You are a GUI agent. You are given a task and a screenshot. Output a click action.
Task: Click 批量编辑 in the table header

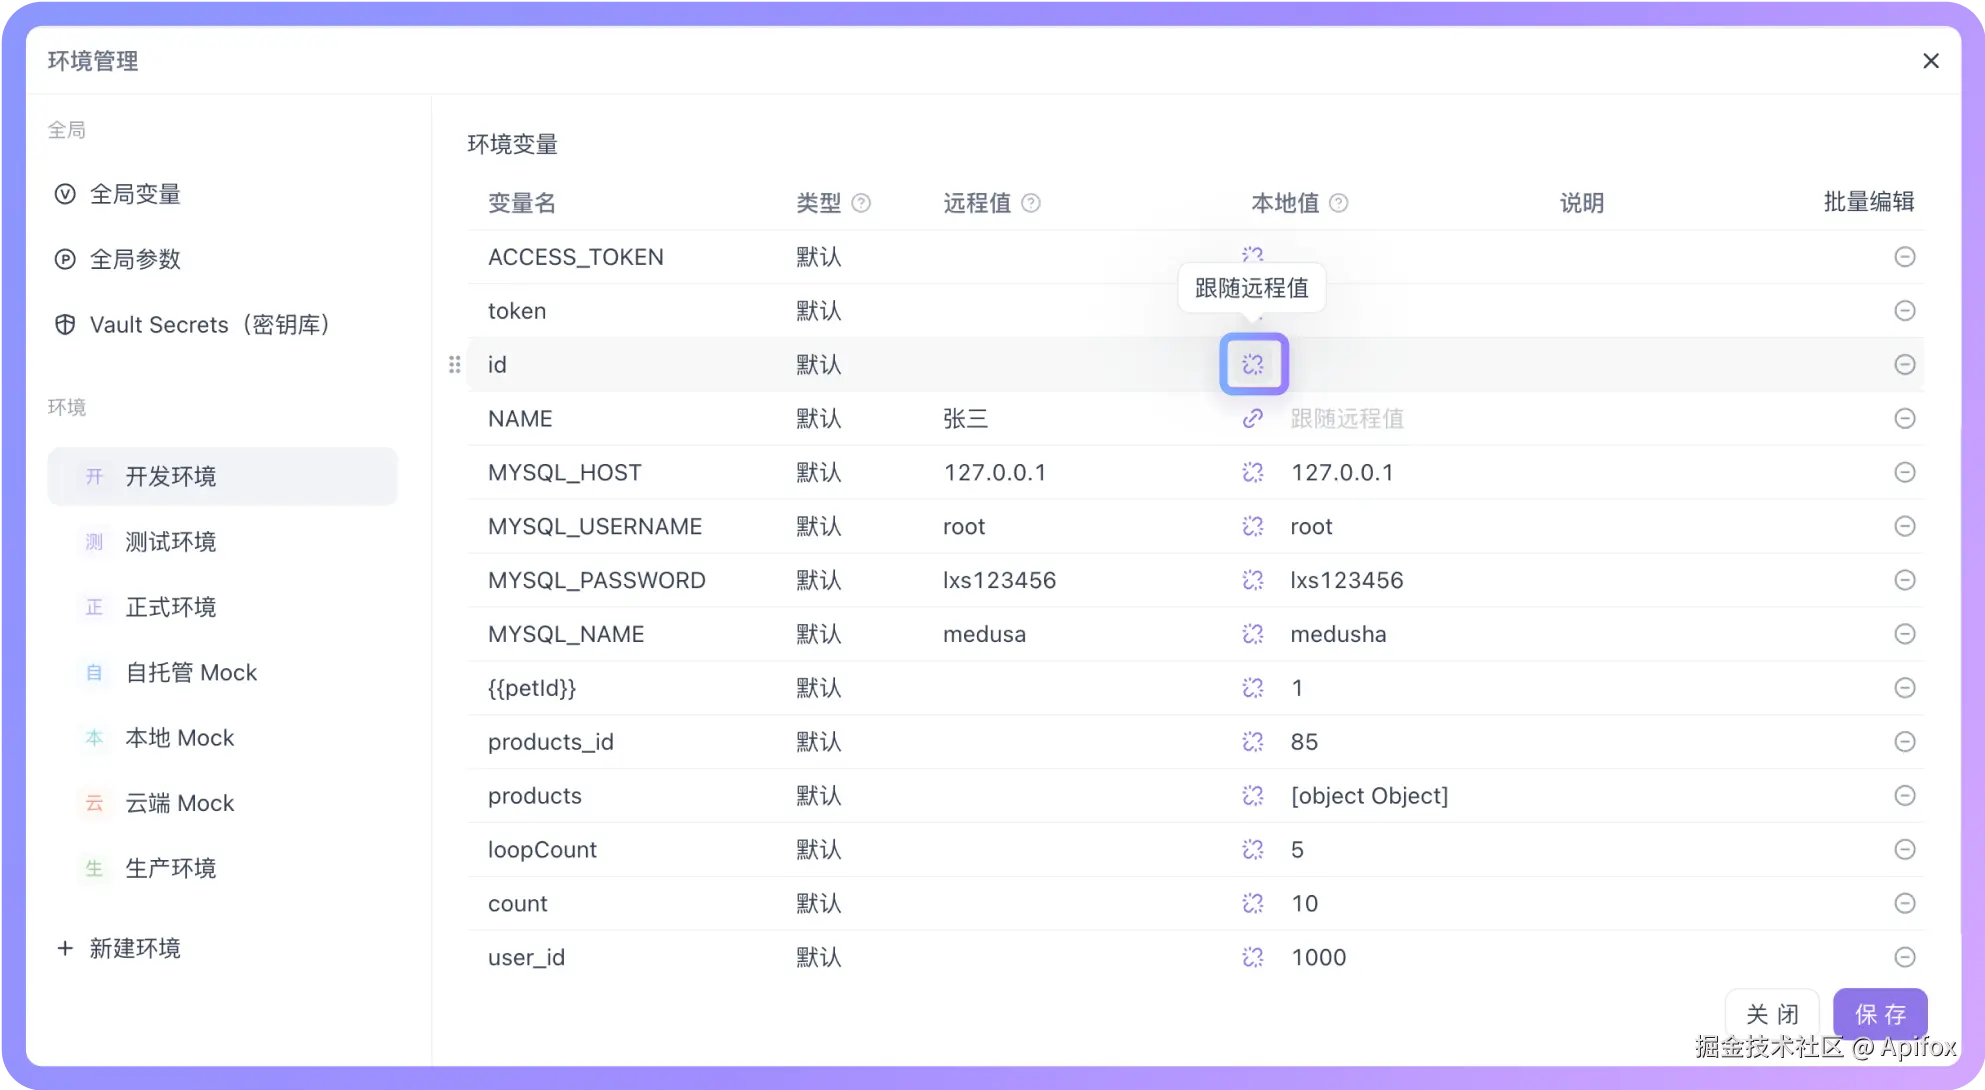[1868, 202]
